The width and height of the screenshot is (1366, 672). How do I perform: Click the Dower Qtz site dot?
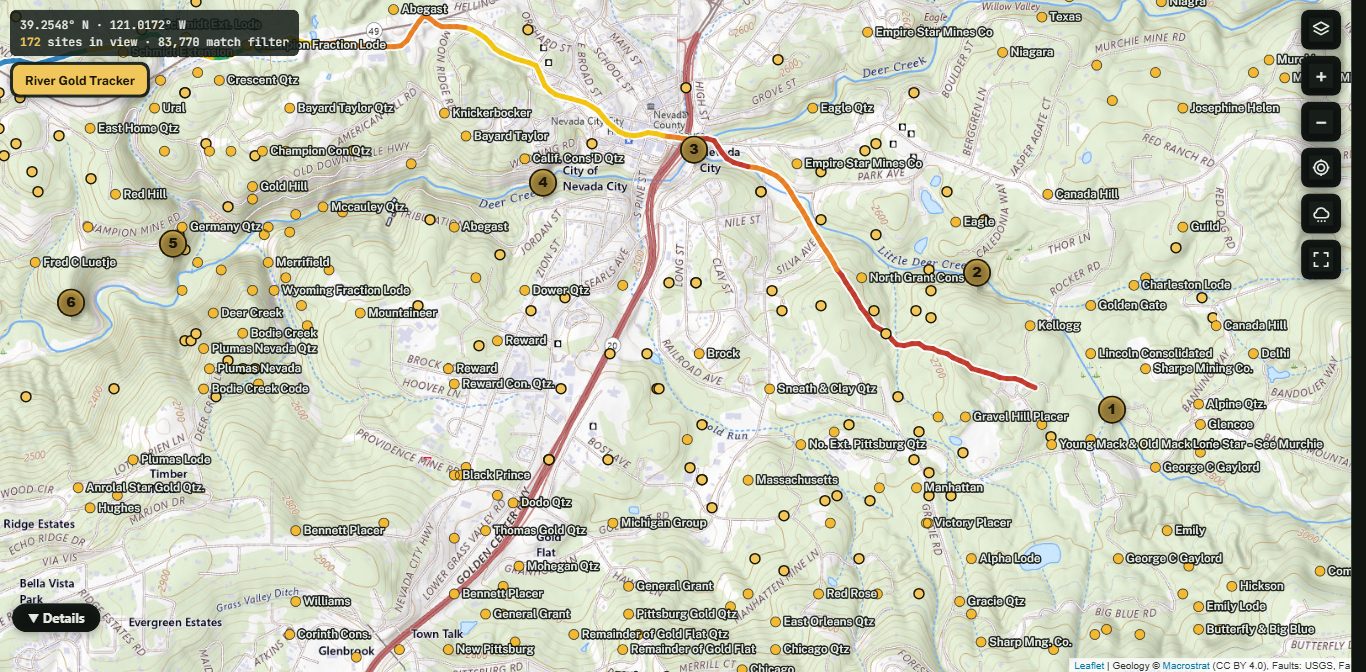pos(524,291)
